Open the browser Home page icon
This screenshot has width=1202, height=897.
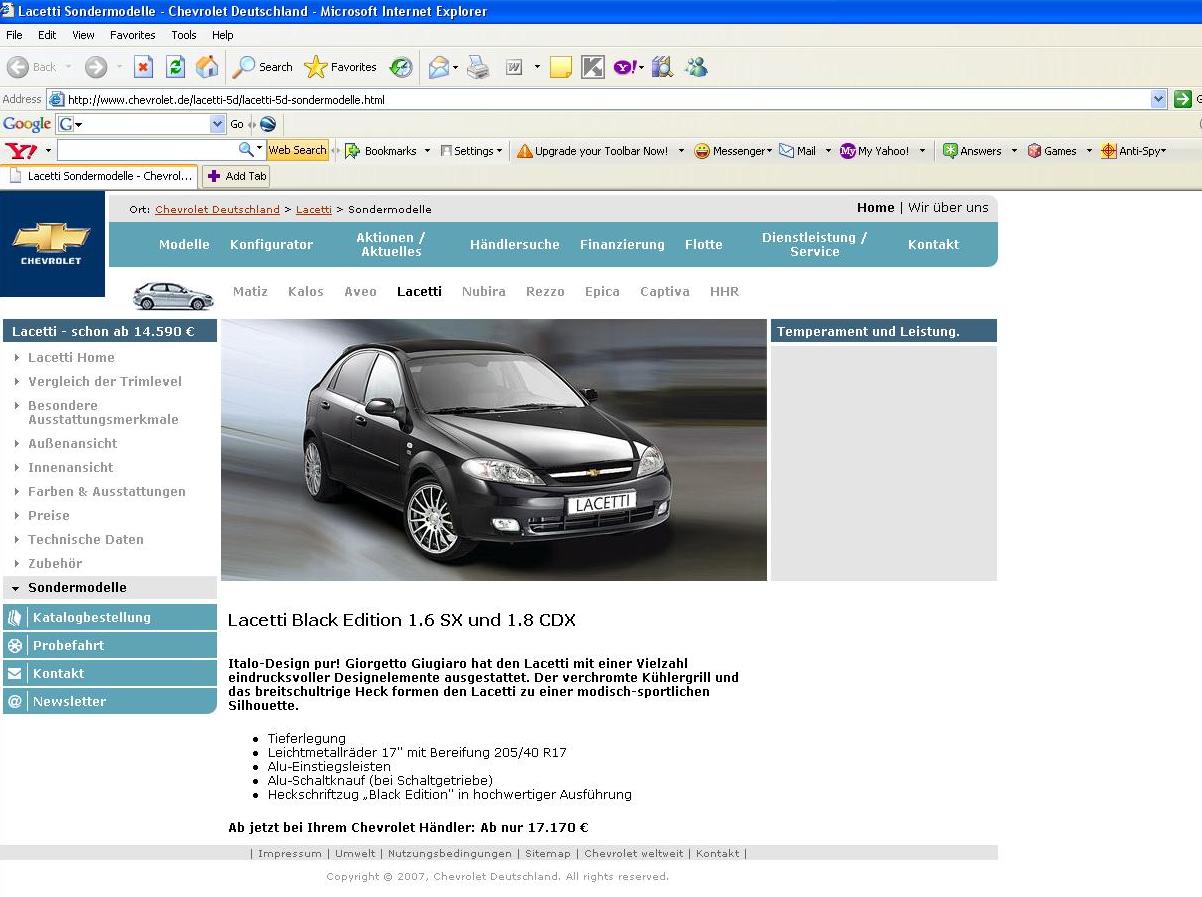pyautogui.click(x=207, y=67)
